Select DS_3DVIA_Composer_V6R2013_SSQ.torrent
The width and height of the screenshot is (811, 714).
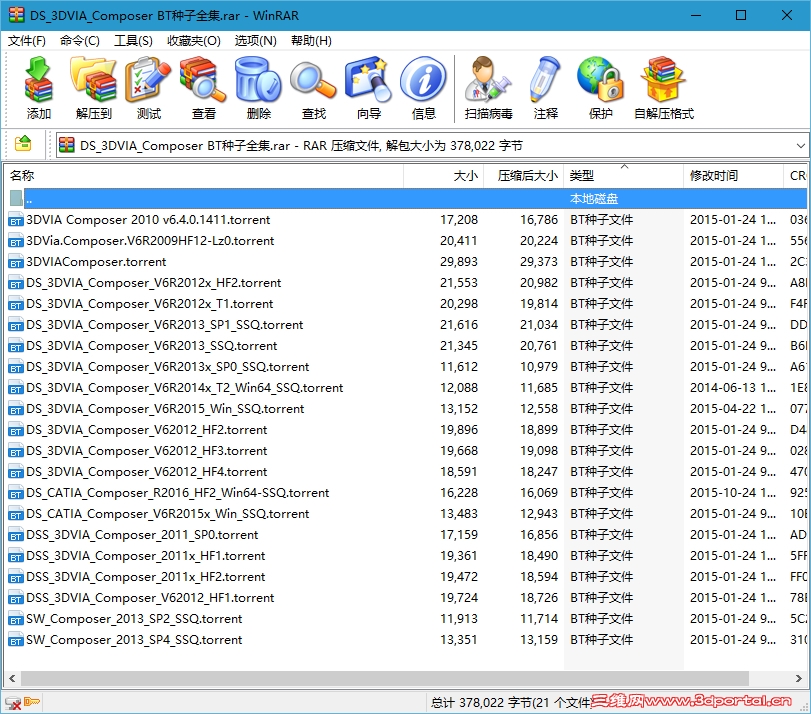click(406, 346)
